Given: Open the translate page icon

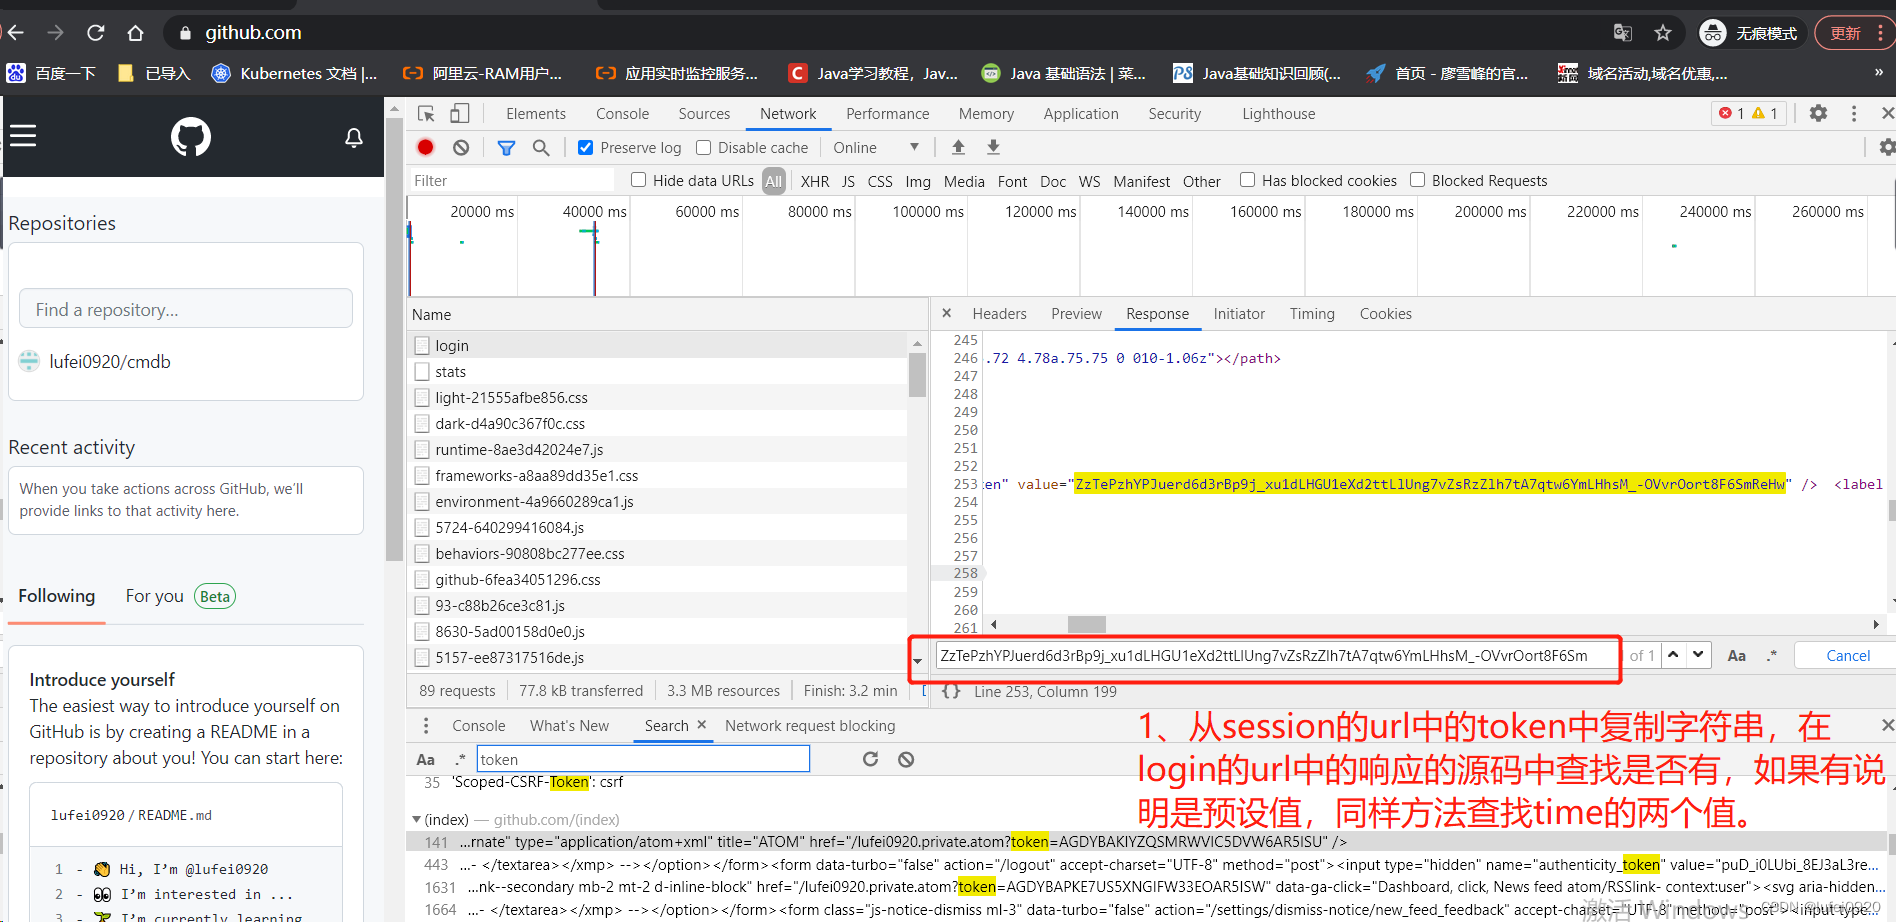Looking at the screenshot, I should pos(1622,33).
